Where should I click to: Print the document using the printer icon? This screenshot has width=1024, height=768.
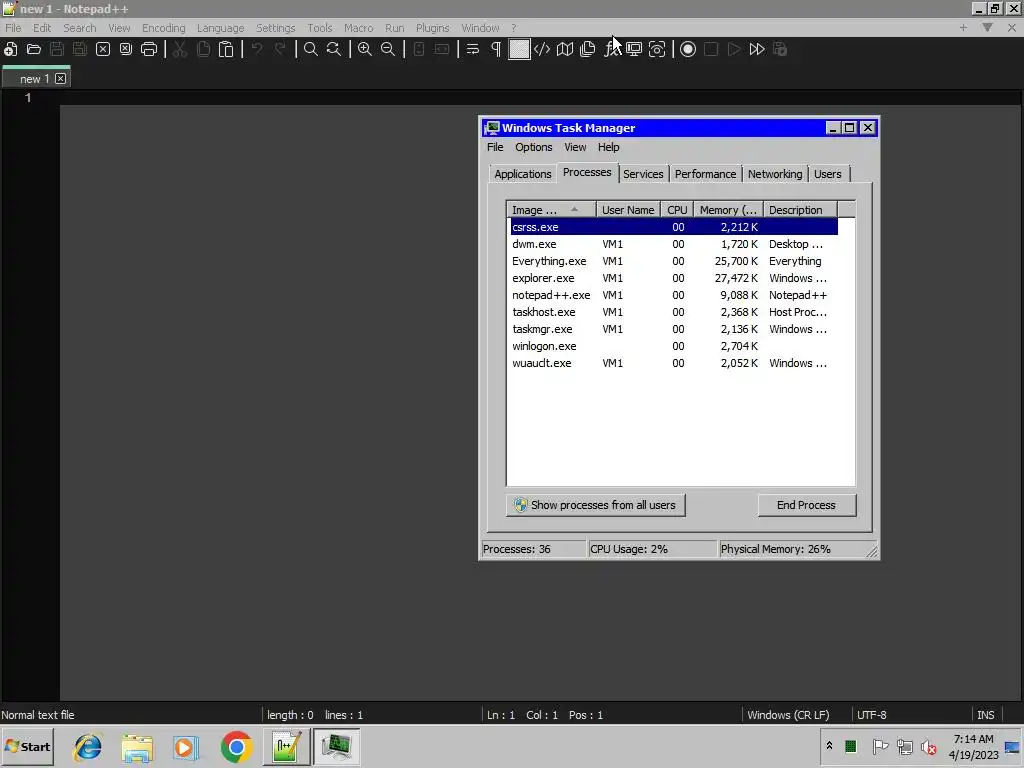149,49
